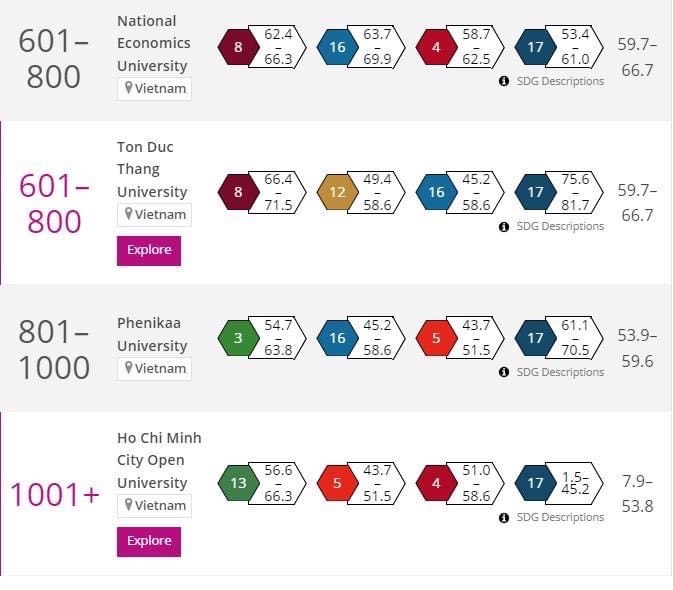
Task: Click SDG 16 badge for Ton Duc Thang University
Action: [436, 193]
